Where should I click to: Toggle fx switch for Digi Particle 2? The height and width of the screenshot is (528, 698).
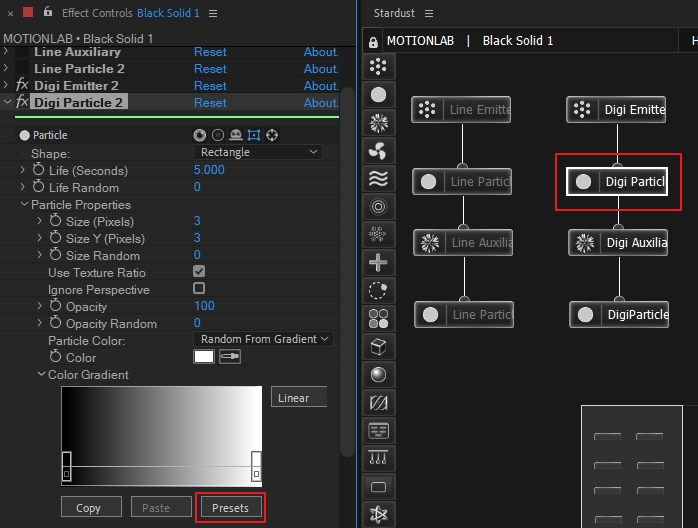pos(22,102)
